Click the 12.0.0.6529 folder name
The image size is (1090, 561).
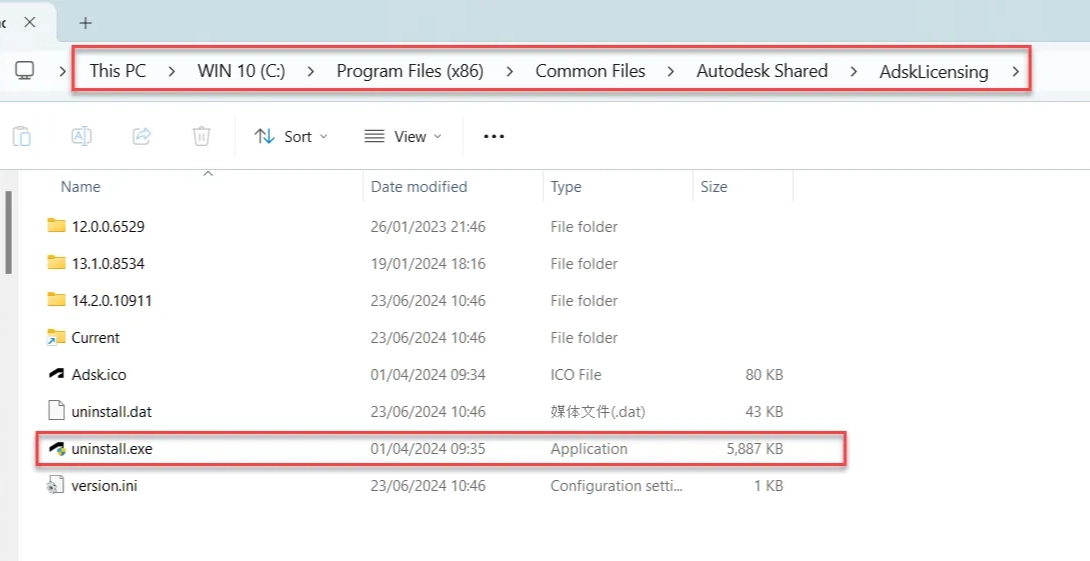pos(108,226)
